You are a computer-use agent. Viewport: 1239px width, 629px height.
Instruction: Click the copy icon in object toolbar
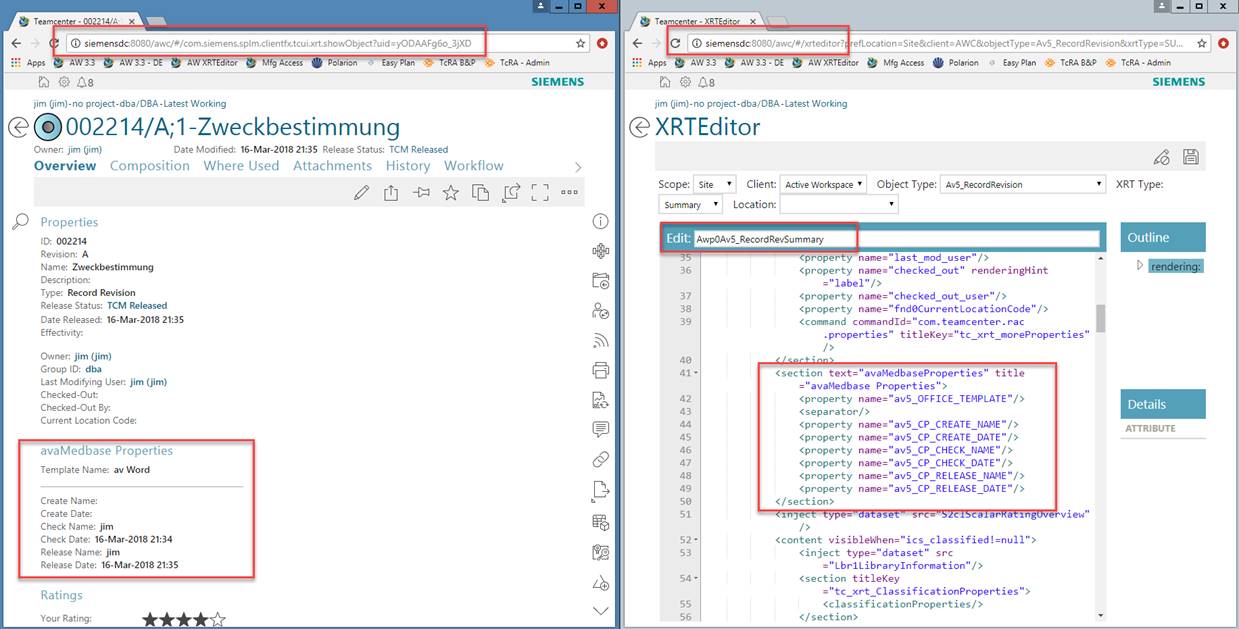coord(481,193)
